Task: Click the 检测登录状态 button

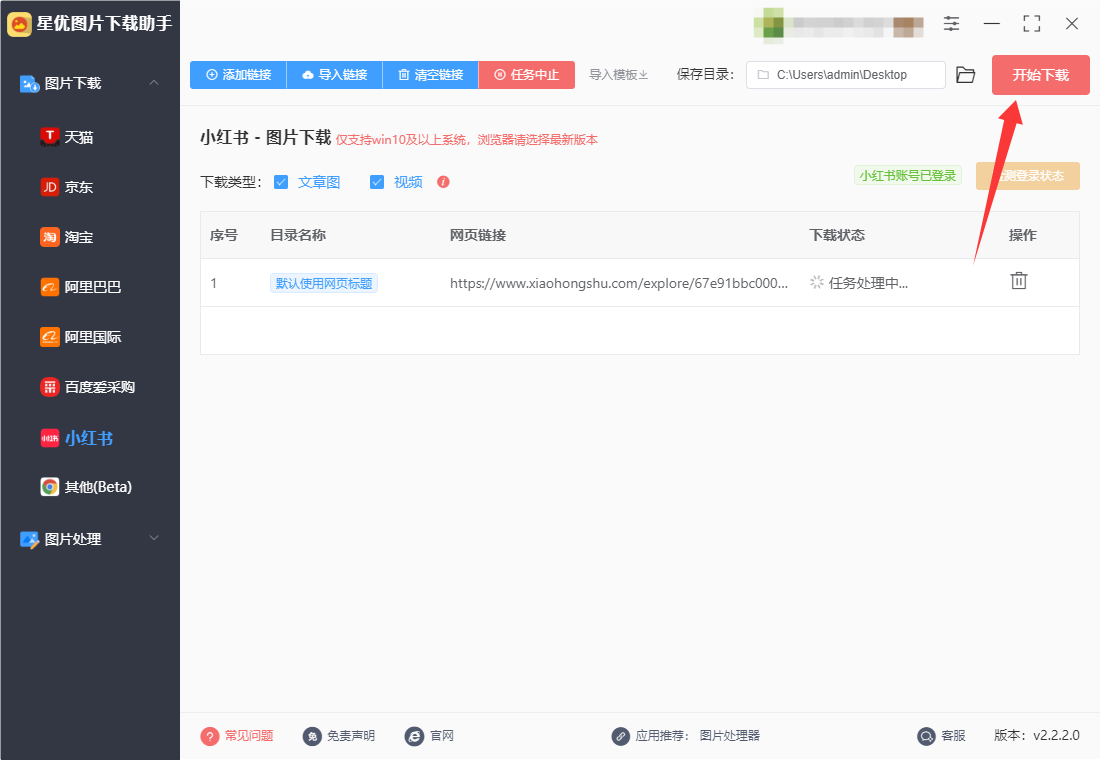Action: pos(1027,175)
